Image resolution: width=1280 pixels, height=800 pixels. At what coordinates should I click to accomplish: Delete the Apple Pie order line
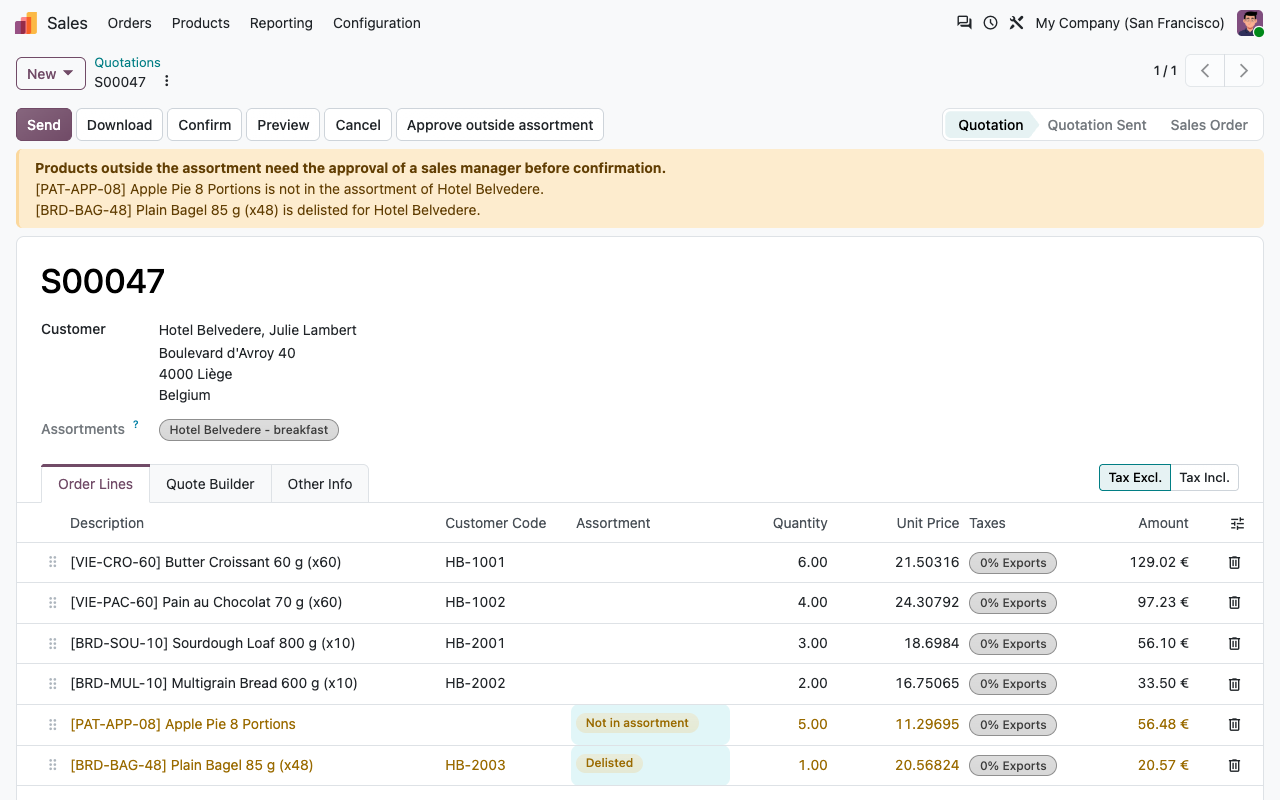[1234, 725]
